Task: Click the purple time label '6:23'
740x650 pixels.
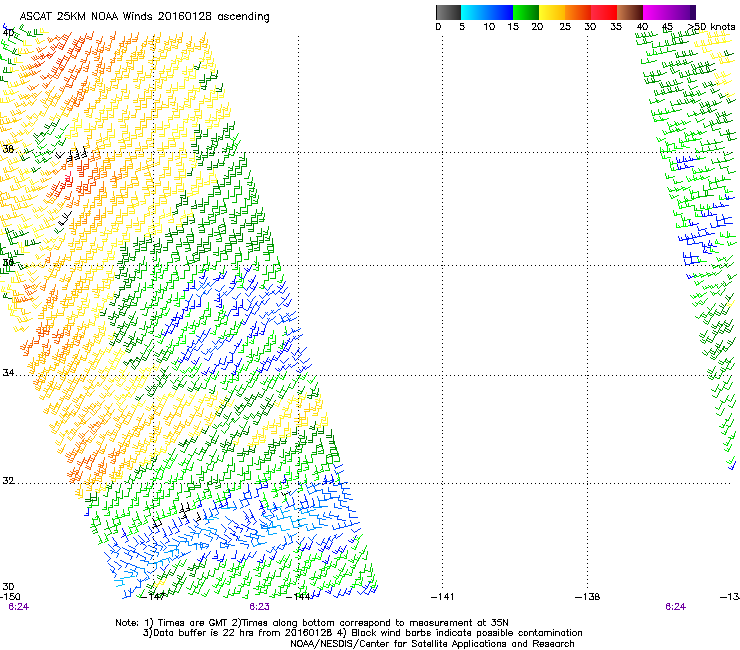Action: [x=260, y=607]
